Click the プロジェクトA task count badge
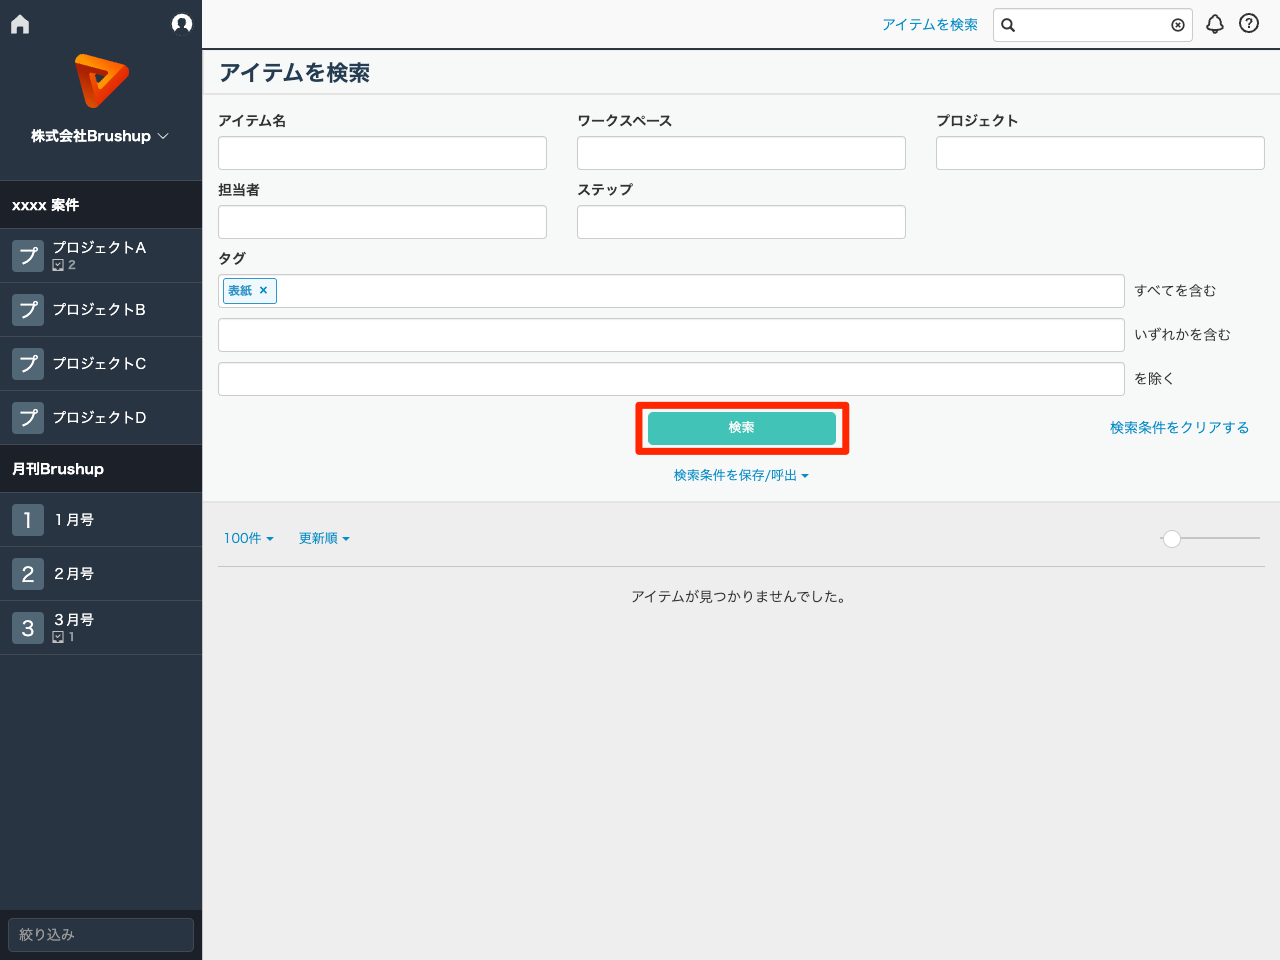Viewport: 1280px width, 960px height. 64,265
